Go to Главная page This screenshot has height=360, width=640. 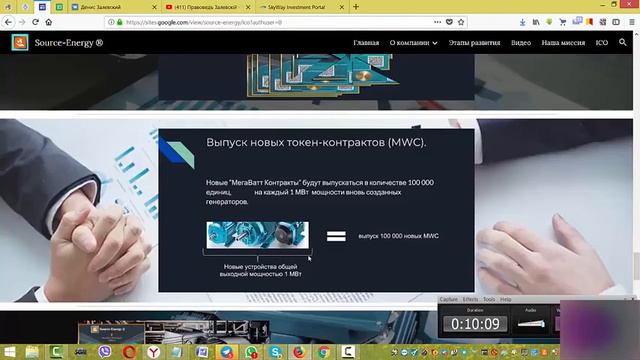[x=366, y=42]
